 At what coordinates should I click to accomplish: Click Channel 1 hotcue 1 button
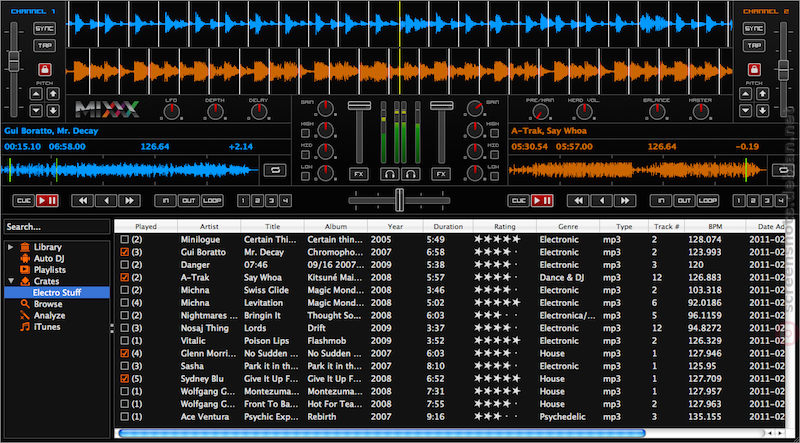(x=244, y=201)
